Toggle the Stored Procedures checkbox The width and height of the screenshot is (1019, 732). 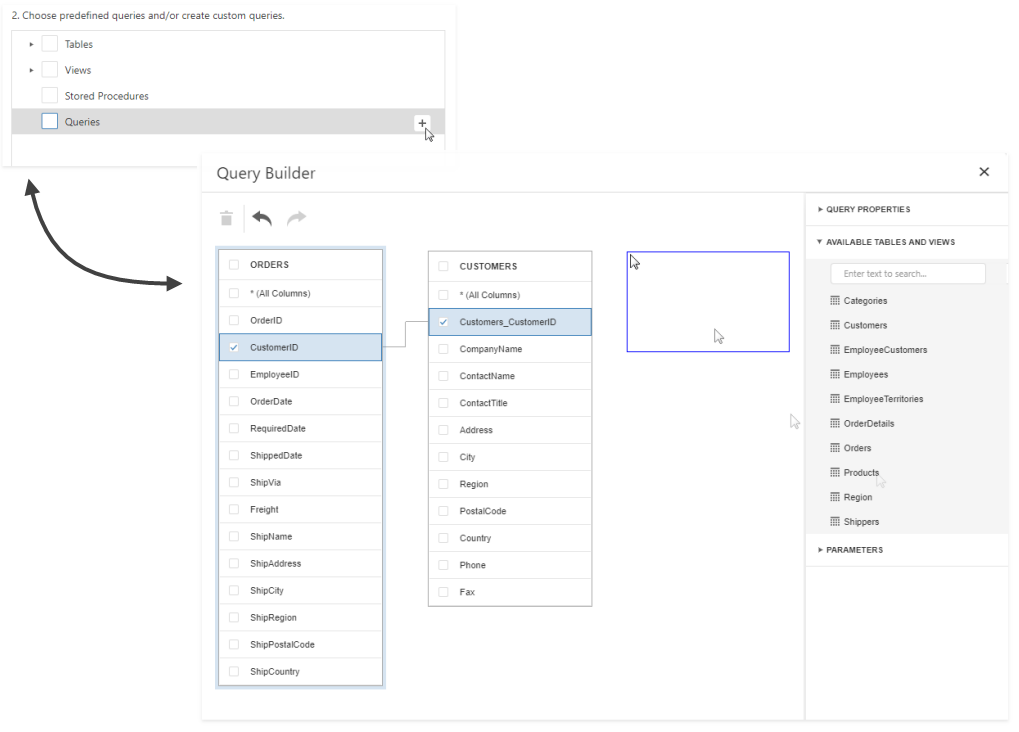coord(49,96)
